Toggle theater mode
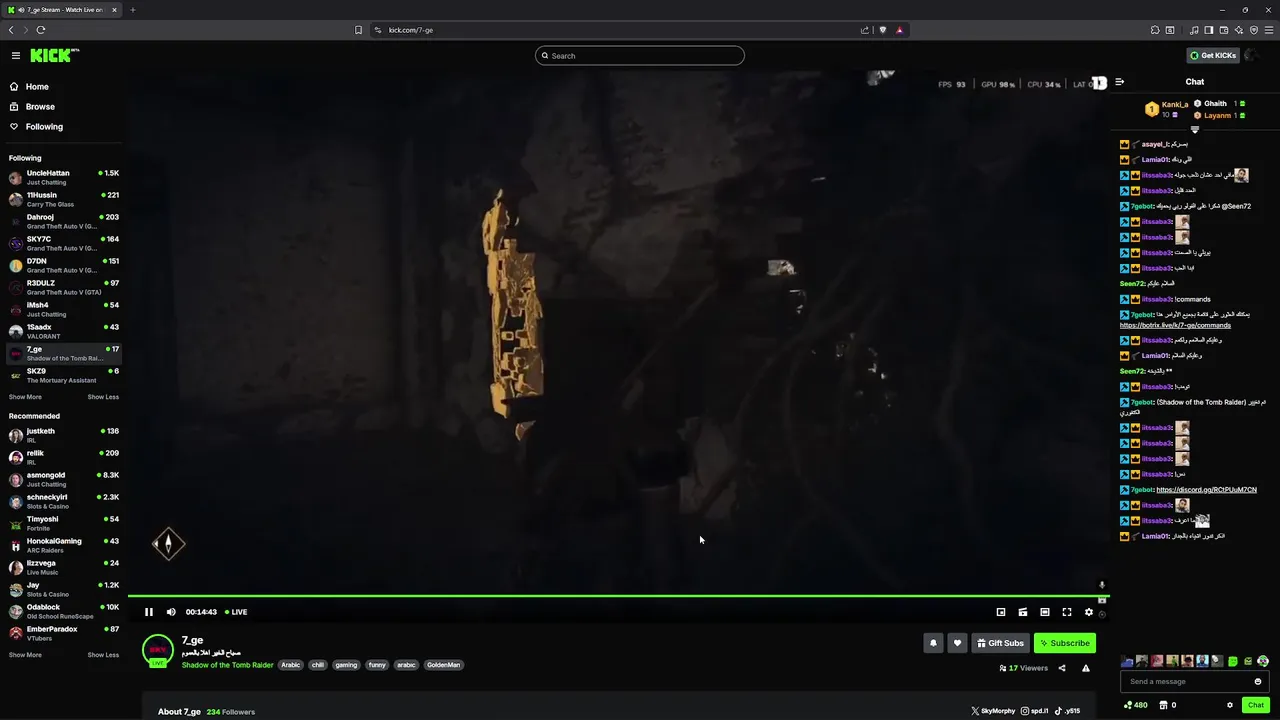This screenshot has height=720, width=1280. 1045,612
